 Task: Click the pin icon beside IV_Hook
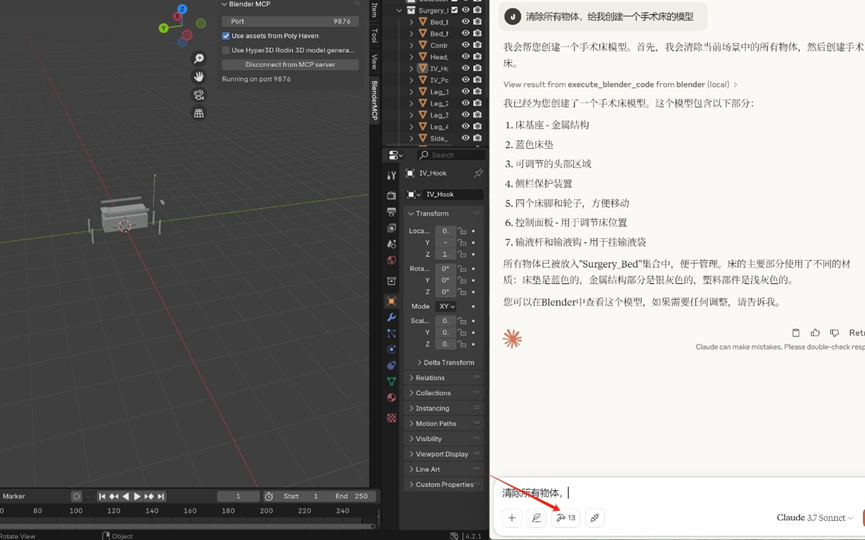(x=478, y=173)
